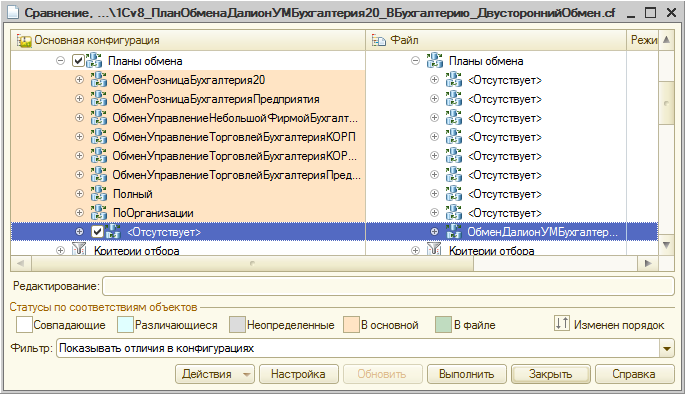
Task: Click the В основной color swatch
Action: click(x=351, y=325)
